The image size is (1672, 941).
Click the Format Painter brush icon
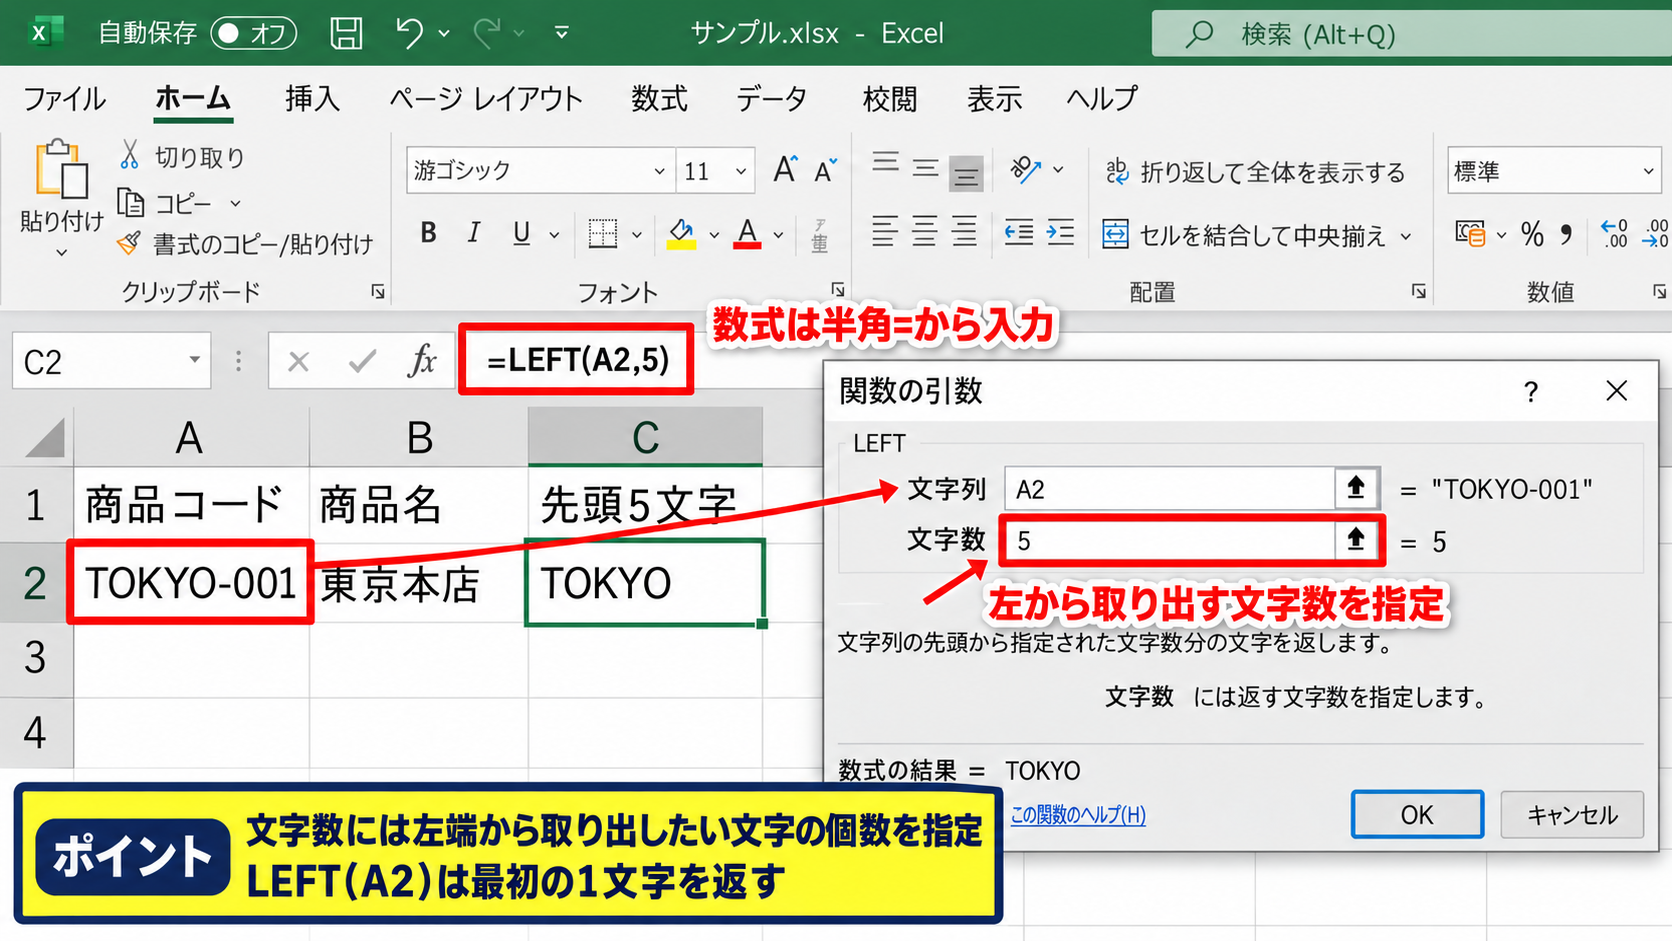pos(129,243)
